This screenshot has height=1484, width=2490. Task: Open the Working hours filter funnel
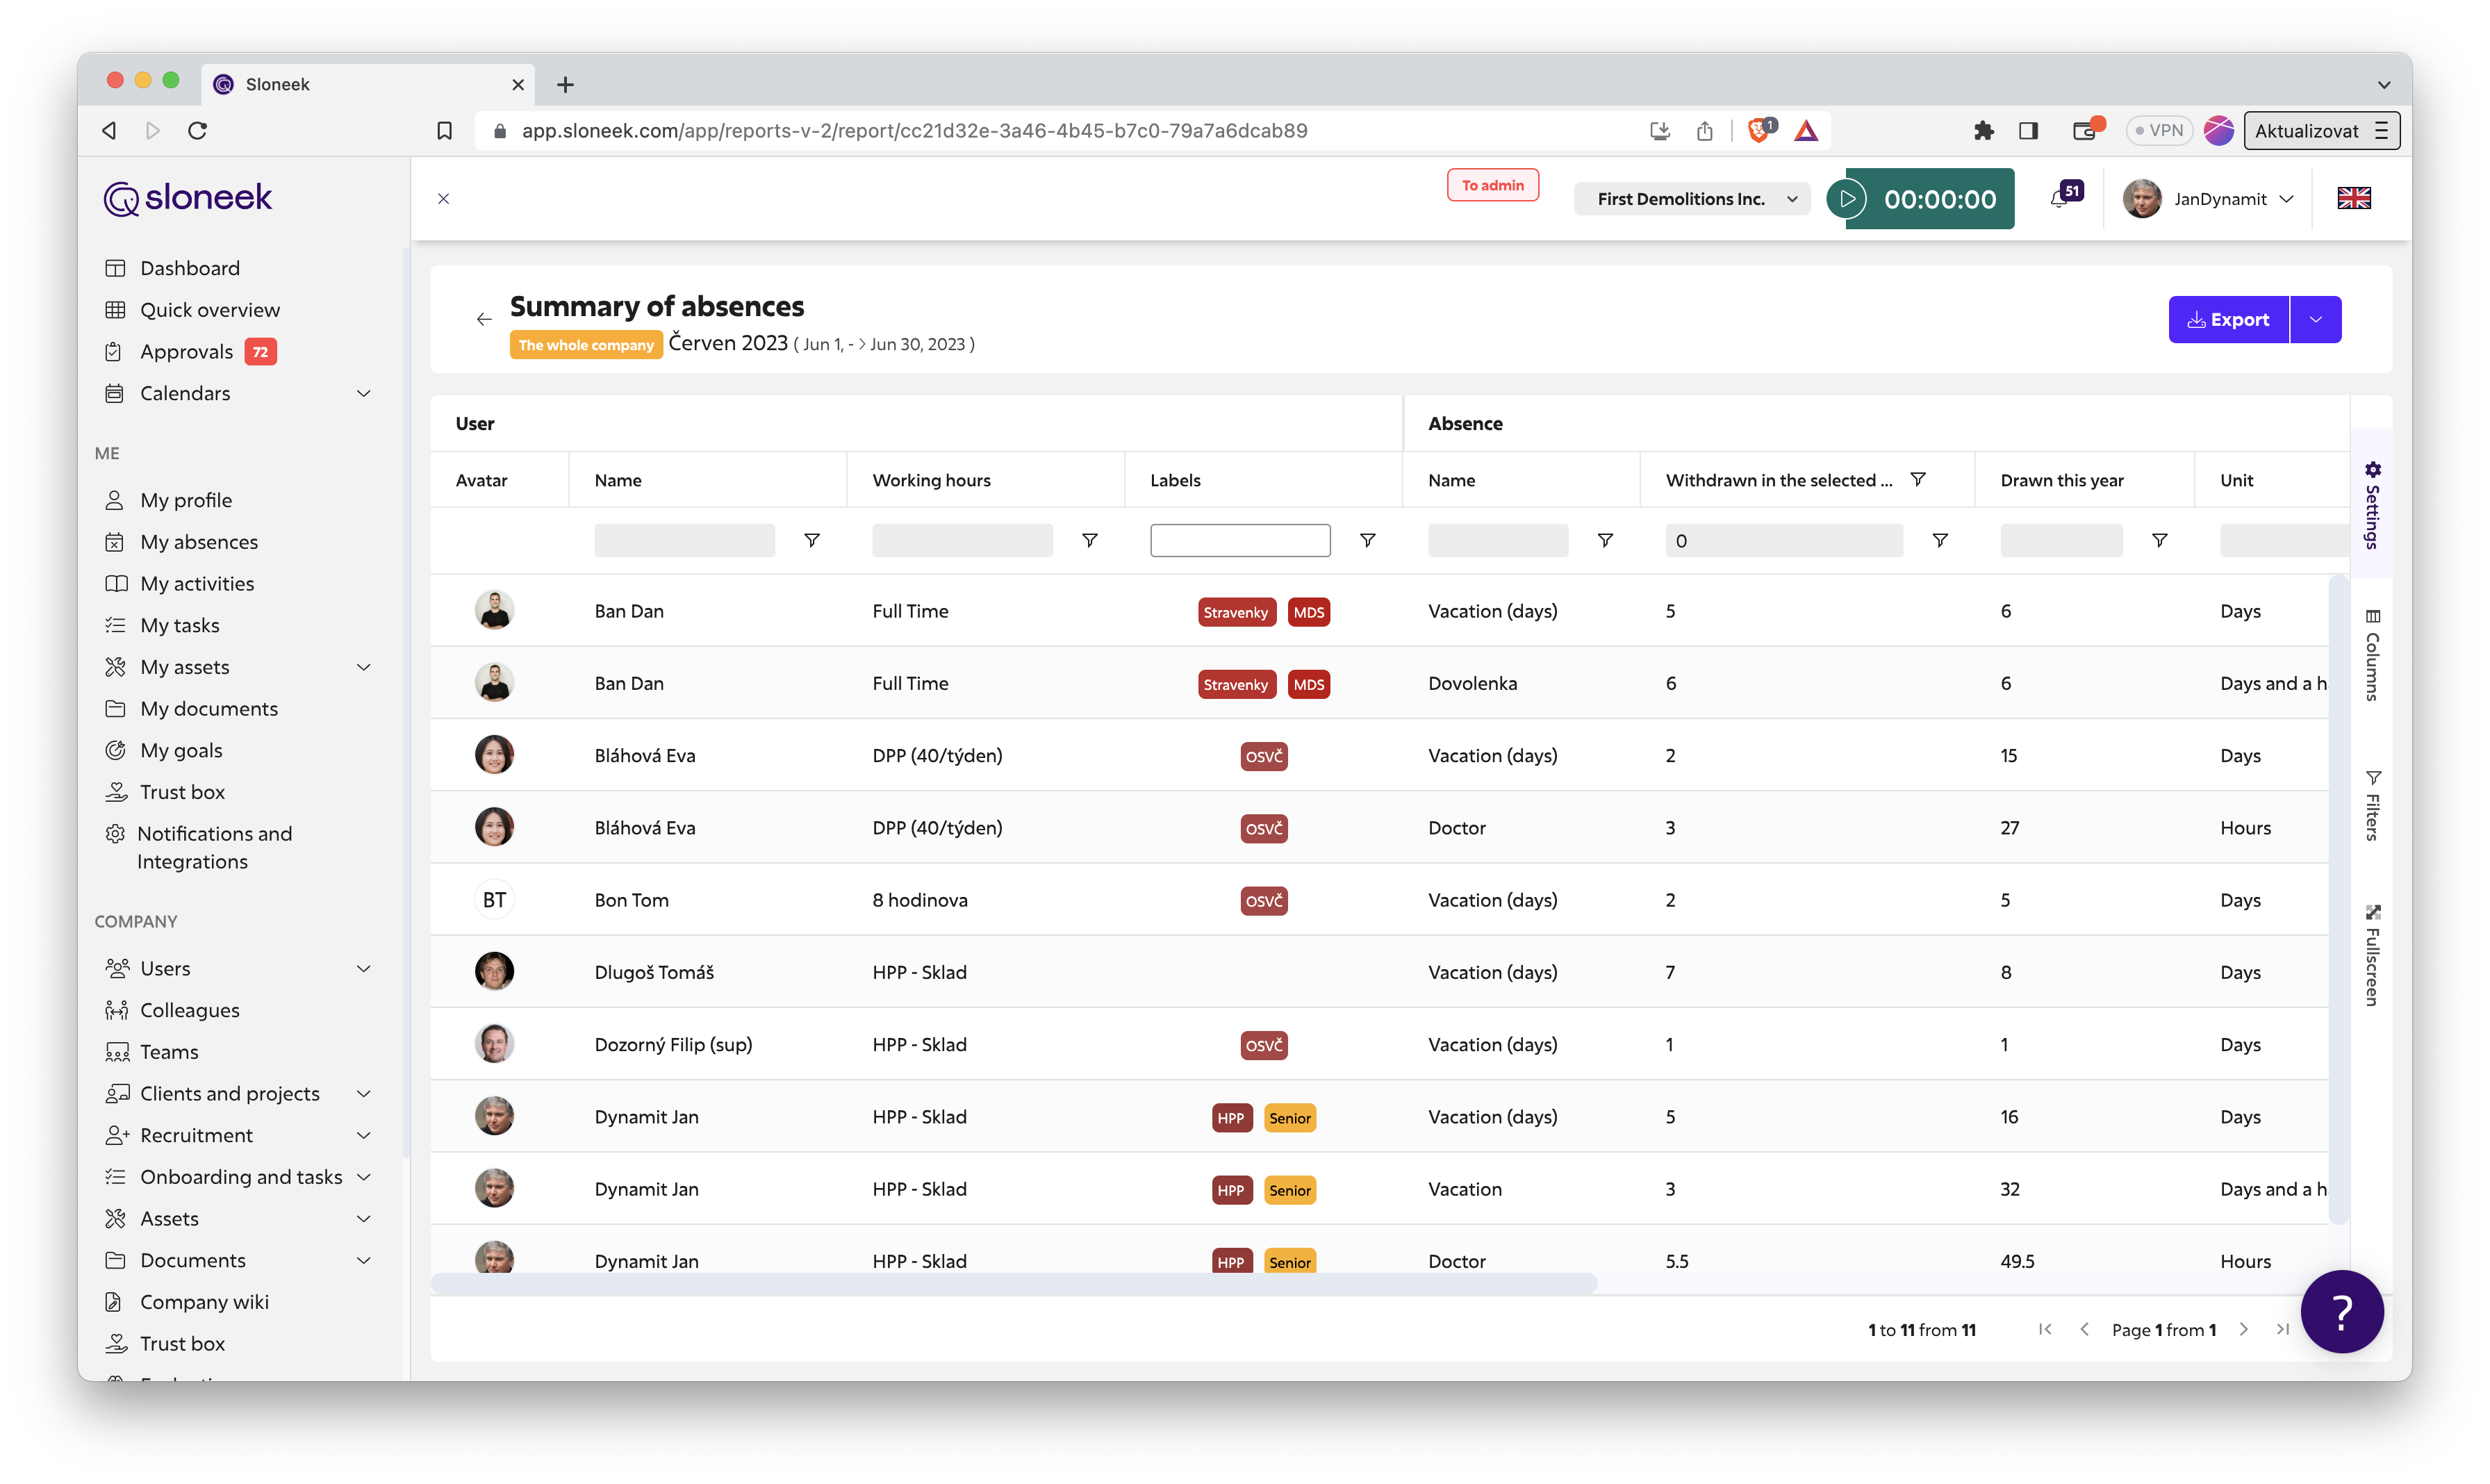[1090, 540]
